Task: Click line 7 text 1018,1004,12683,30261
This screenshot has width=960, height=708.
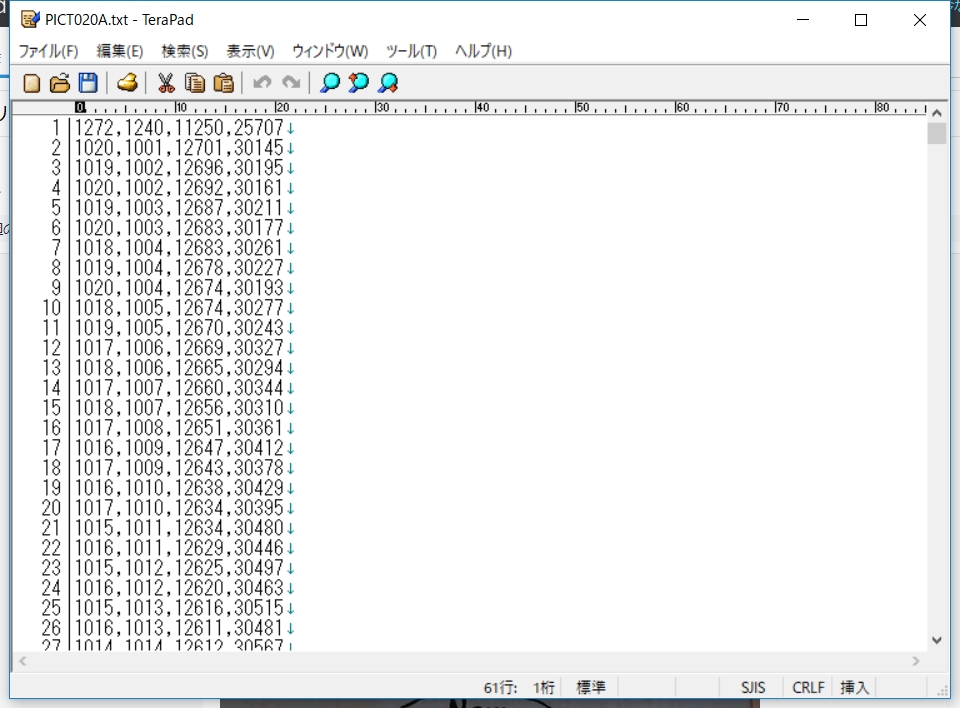Action: (179, 248)
